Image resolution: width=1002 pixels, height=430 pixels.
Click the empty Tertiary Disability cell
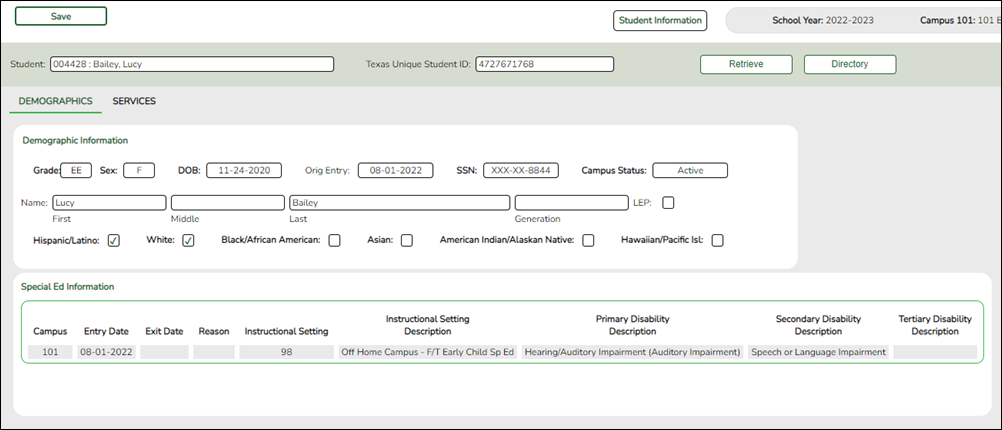pos(935,352)
